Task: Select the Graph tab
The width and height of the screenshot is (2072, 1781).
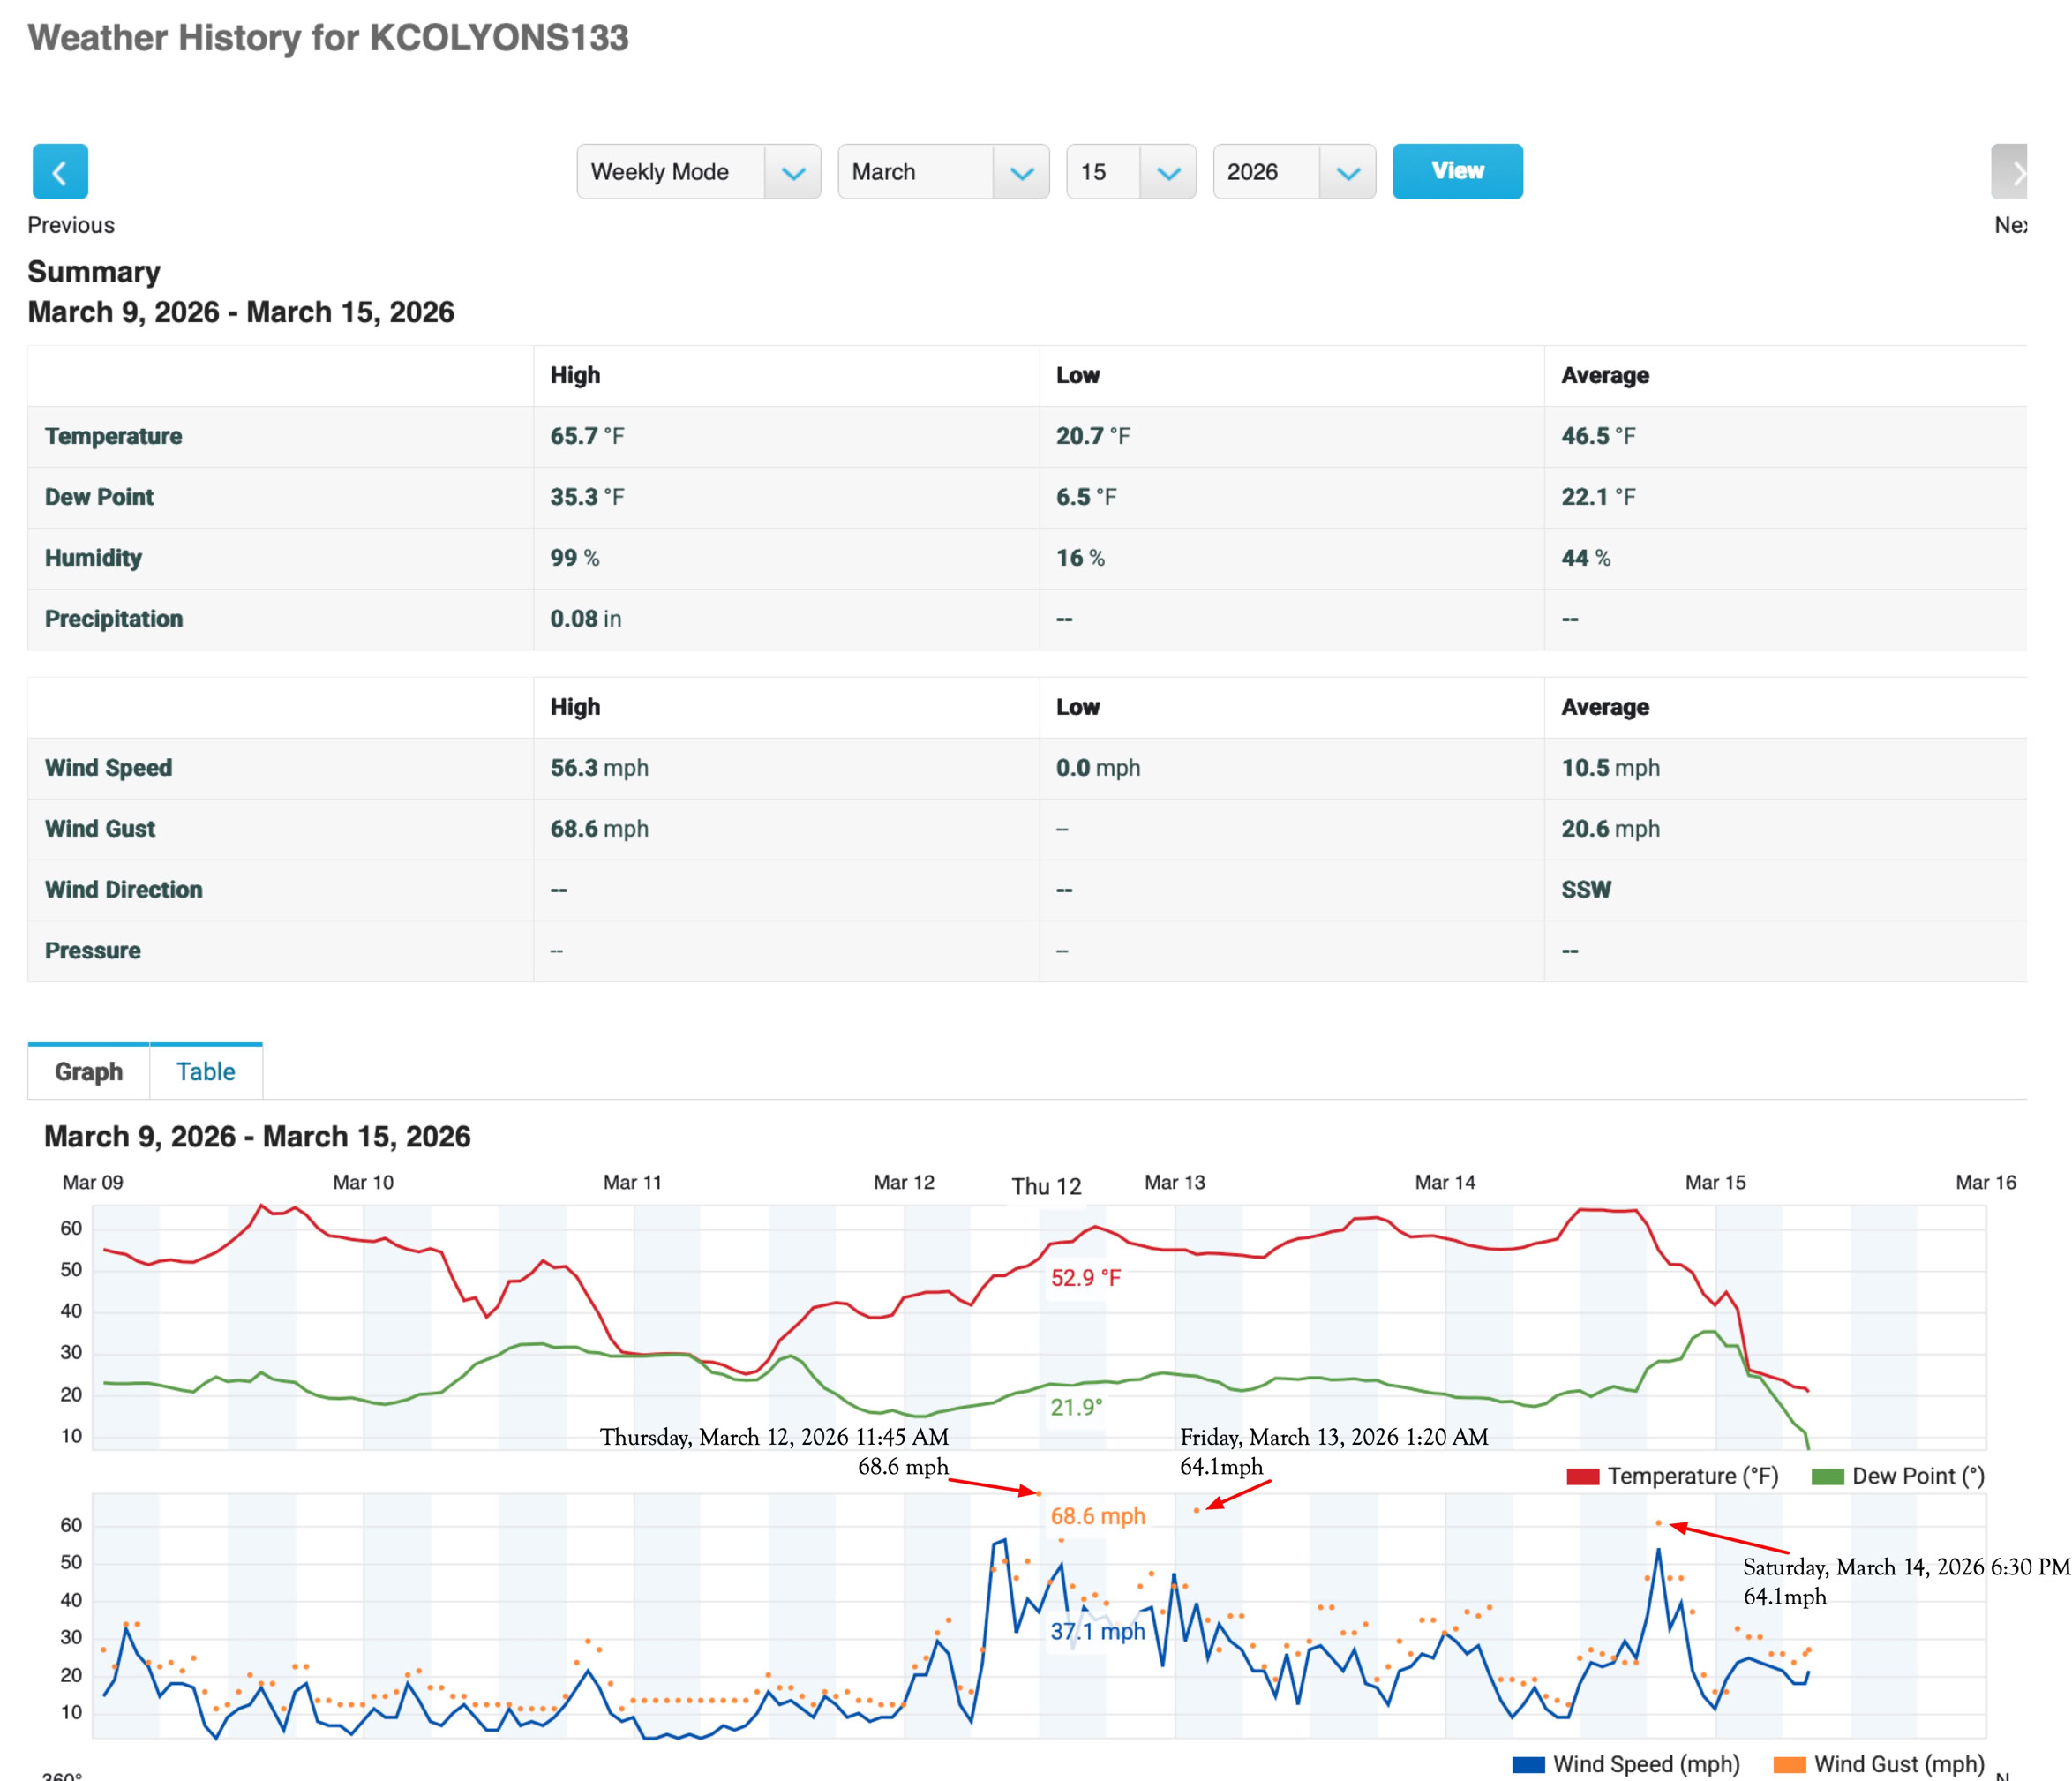Action: [89, 1072]
